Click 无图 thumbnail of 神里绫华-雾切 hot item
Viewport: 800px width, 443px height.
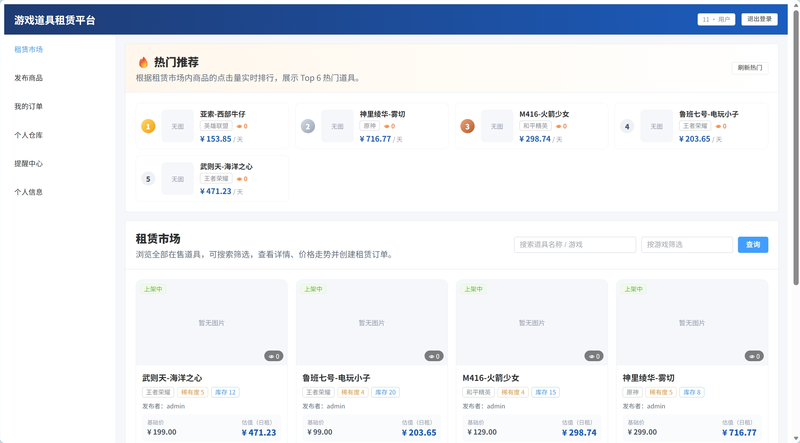(x=337, y=126)
